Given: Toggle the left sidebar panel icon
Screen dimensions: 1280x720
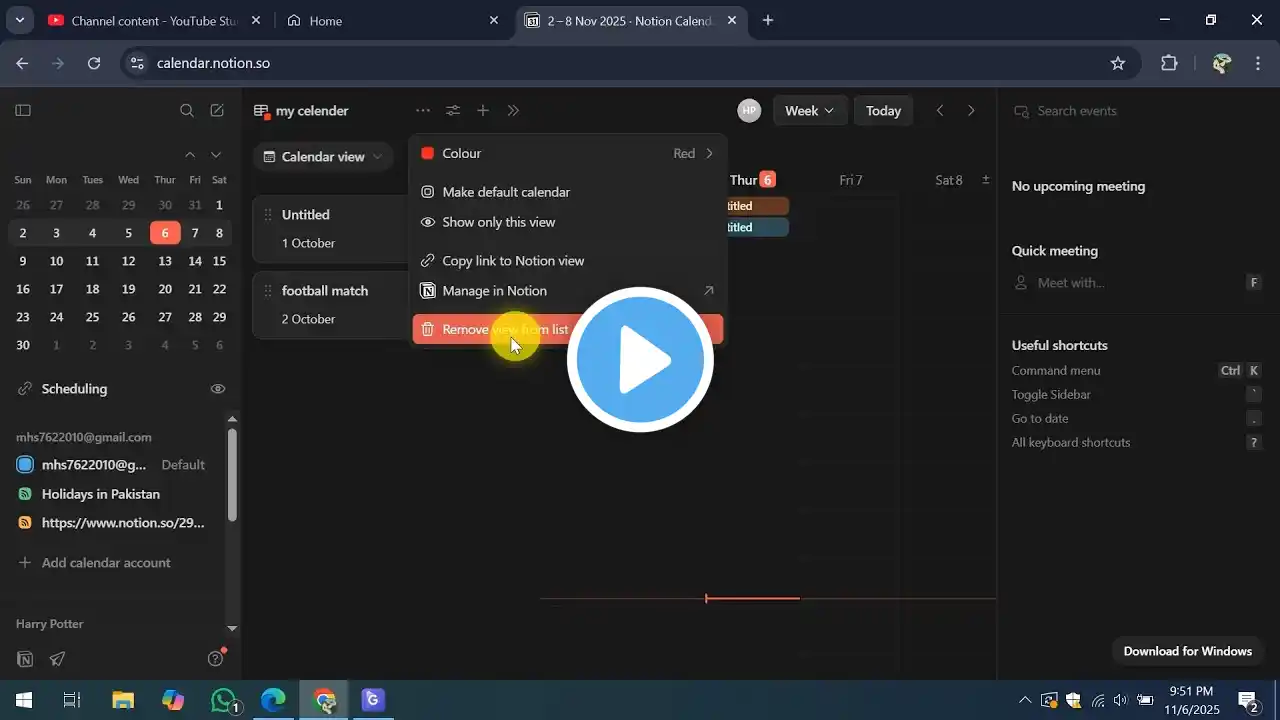Looking at the screenshot, I should click(24, 111).
